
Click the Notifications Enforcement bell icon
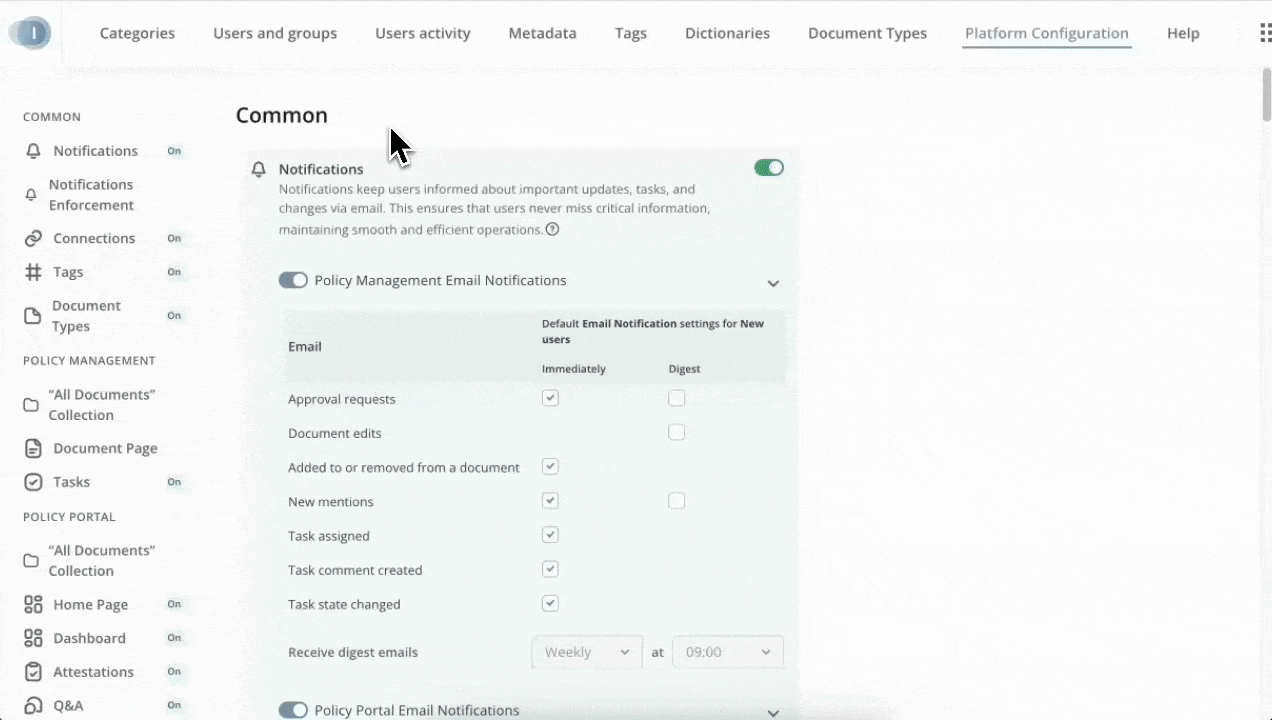click(x=31, y=195)
